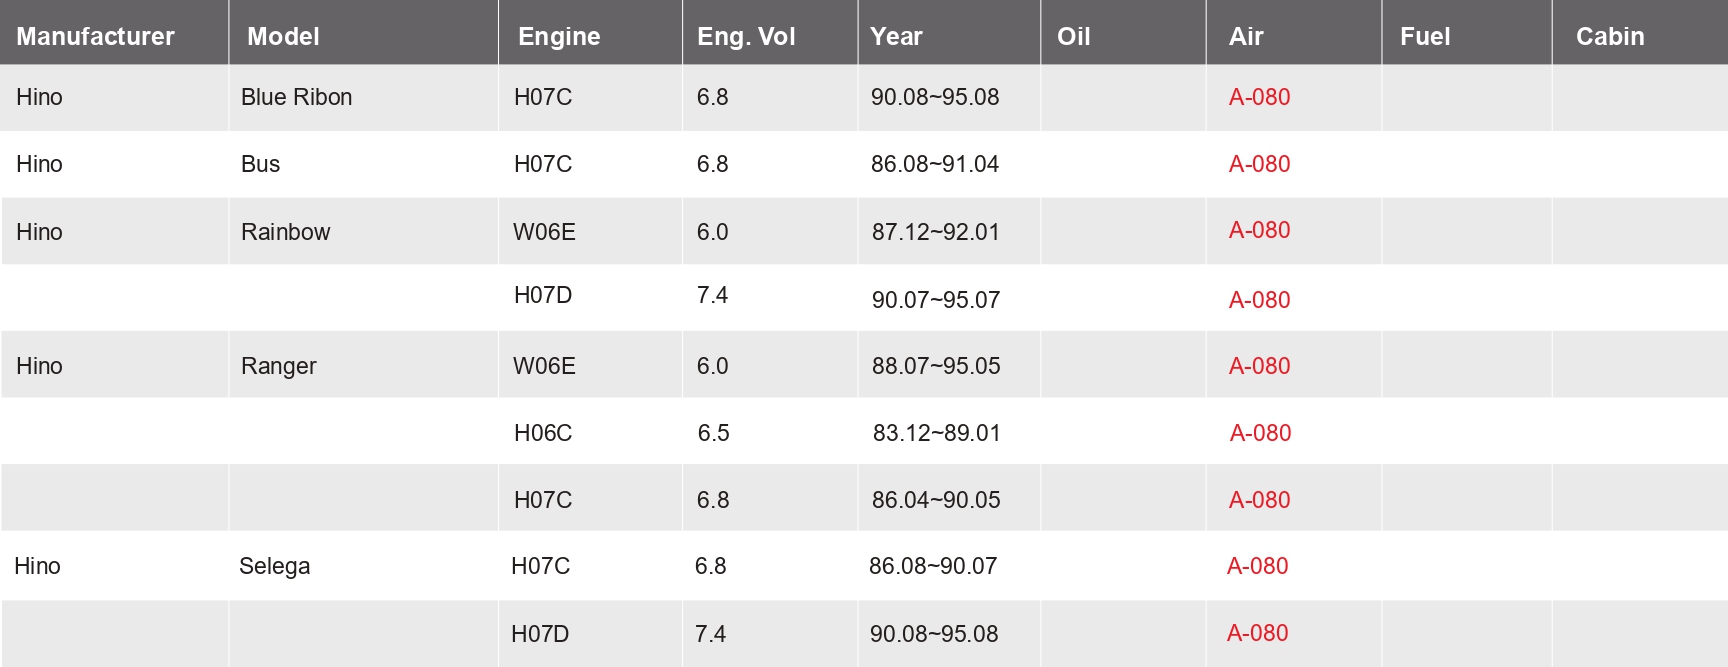Click the Selega model cell
Image resolution: width=1728 pixels, height=667 pixels.
click(x=274, y=566)
